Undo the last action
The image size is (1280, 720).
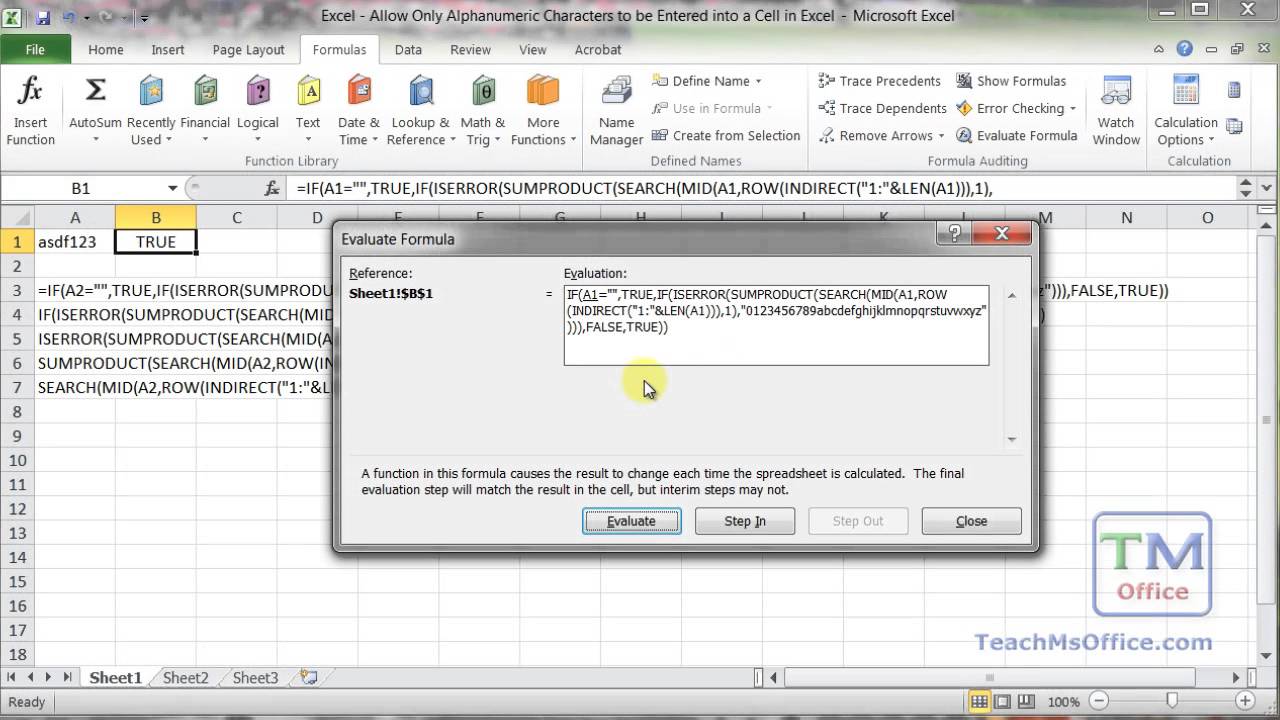(x=68, y=17)
